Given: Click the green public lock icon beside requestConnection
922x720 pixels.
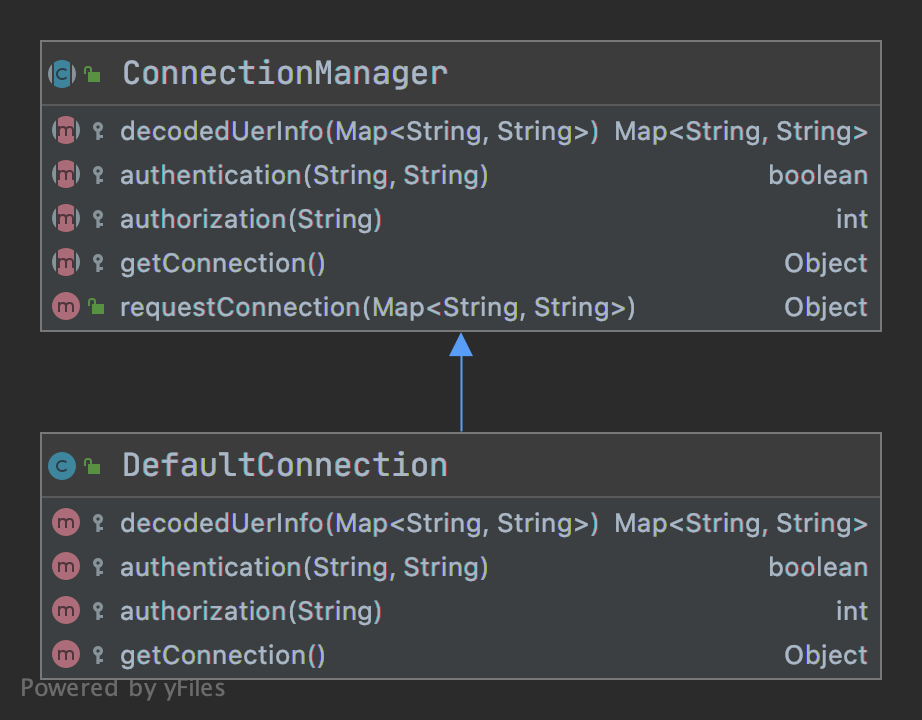Looking at the screenshot, I should (96, 306).
